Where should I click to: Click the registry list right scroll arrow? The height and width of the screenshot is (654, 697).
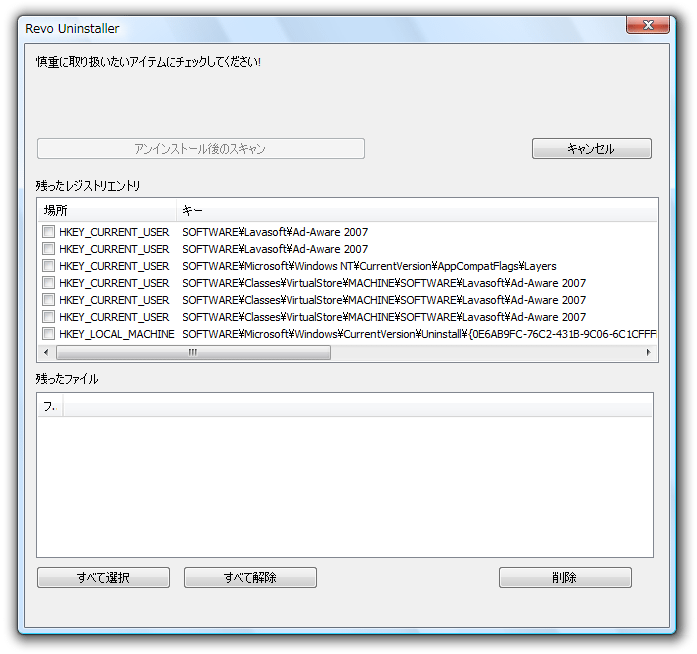coord(649,353)
